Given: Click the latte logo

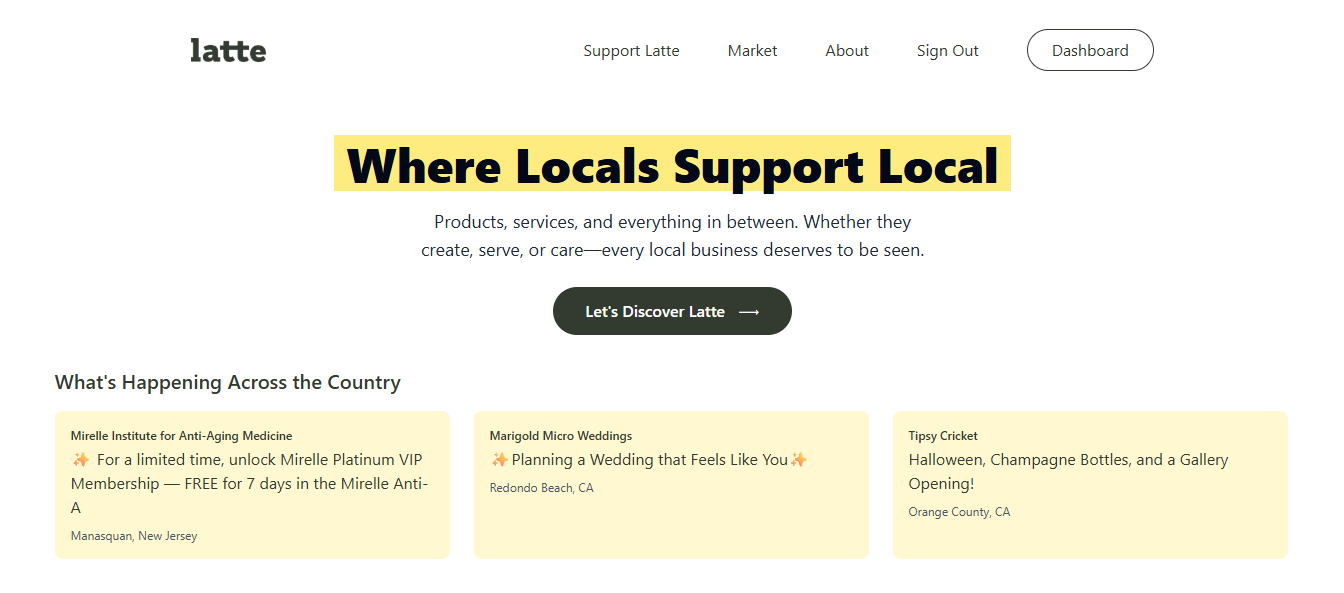Looking at the screenshot, I should (x=228, y=50).
